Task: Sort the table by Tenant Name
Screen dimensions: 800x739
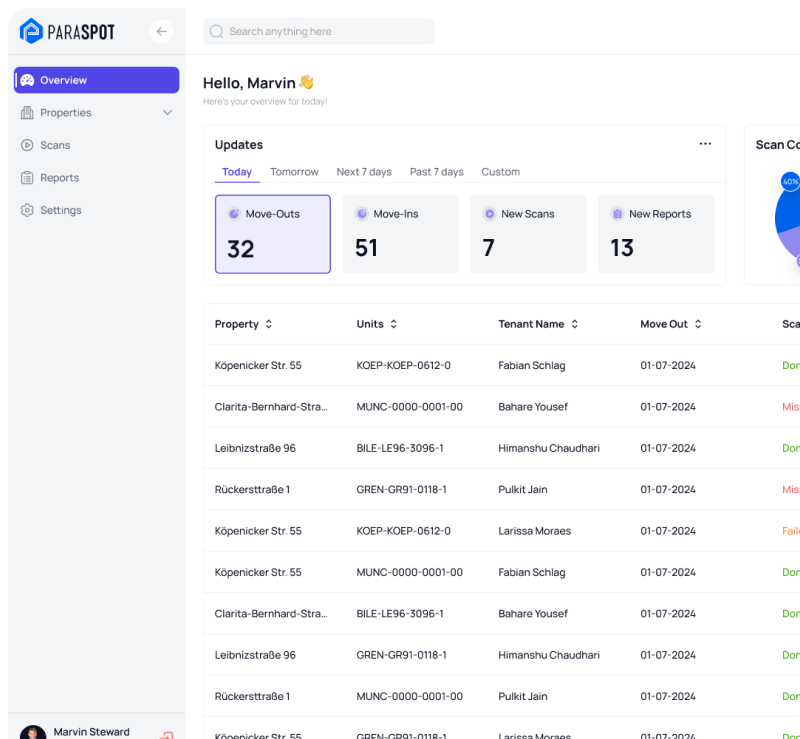Action: click(574, 324)
